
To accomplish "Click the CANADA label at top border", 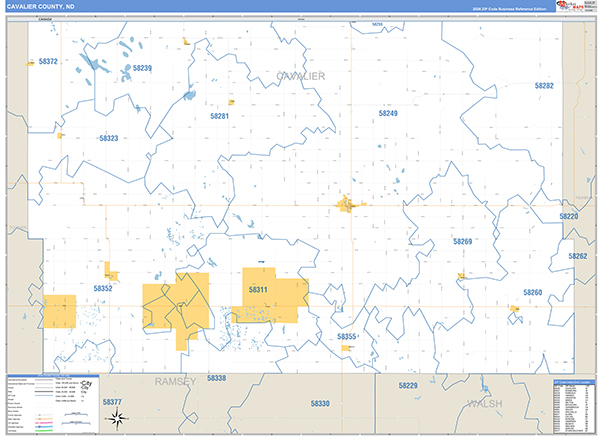I will point(45,19).
